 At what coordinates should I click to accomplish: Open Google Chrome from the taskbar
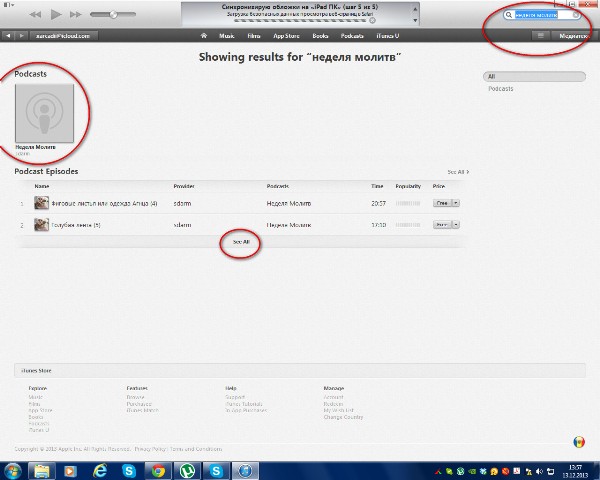point(157,470)
